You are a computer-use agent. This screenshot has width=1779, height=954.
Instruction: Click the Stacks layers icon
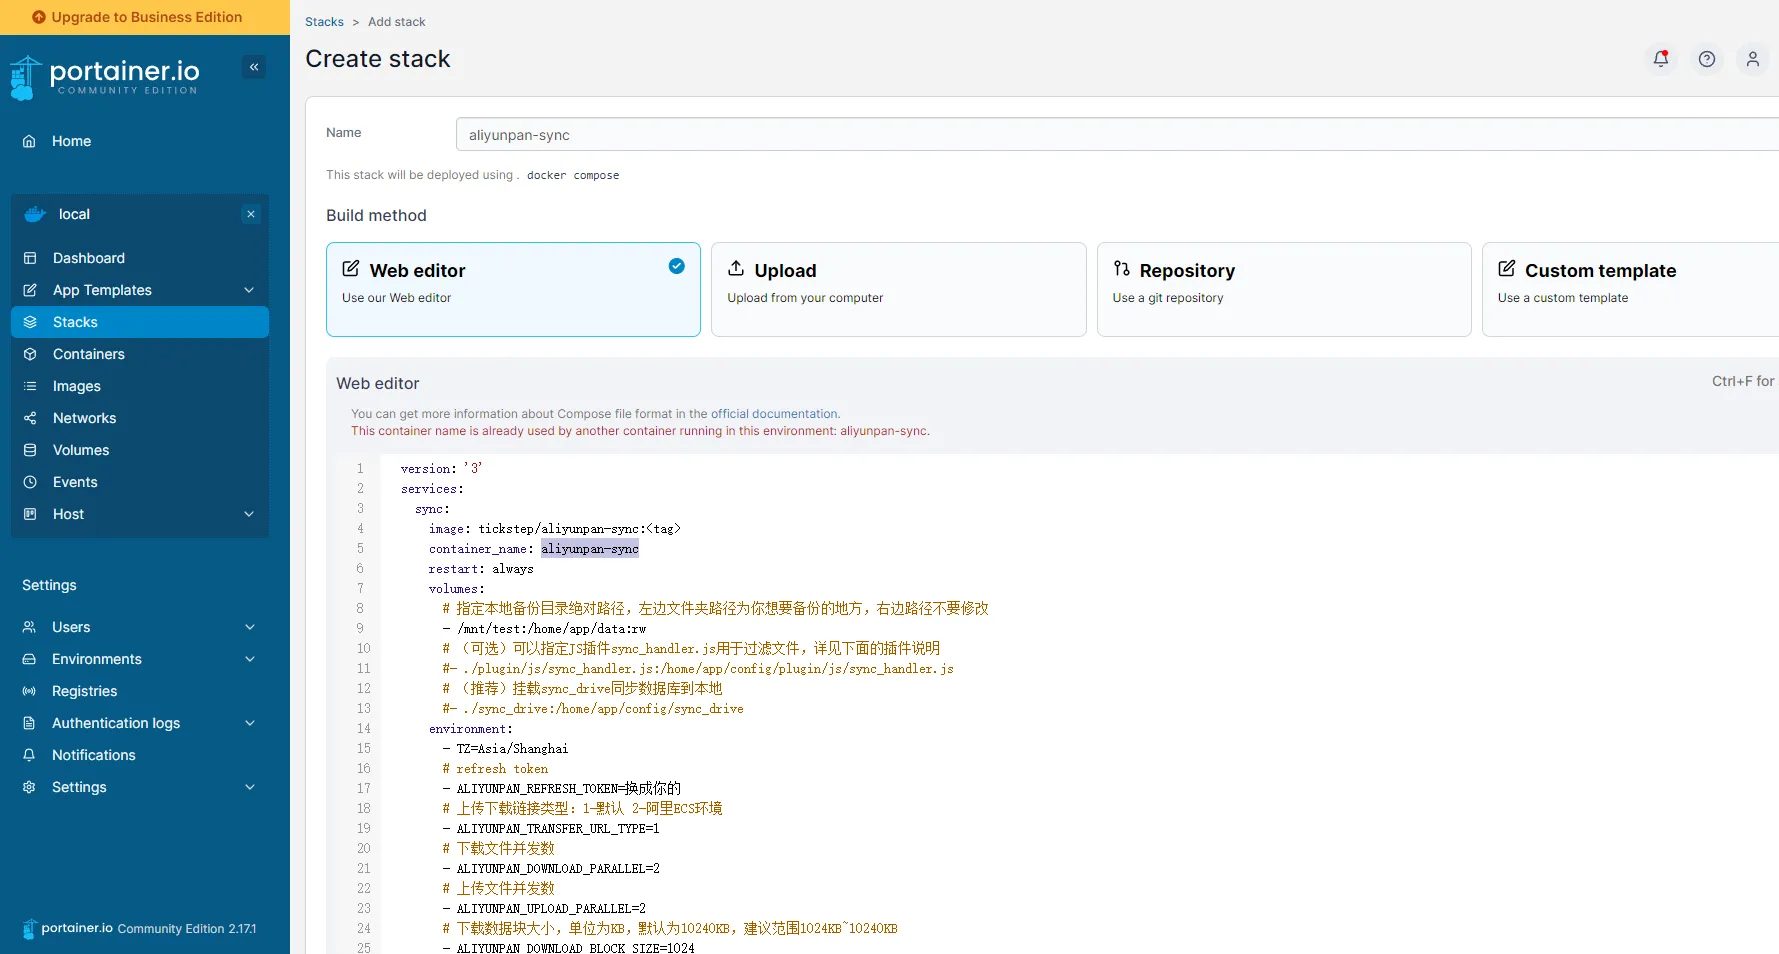[30, 322]
